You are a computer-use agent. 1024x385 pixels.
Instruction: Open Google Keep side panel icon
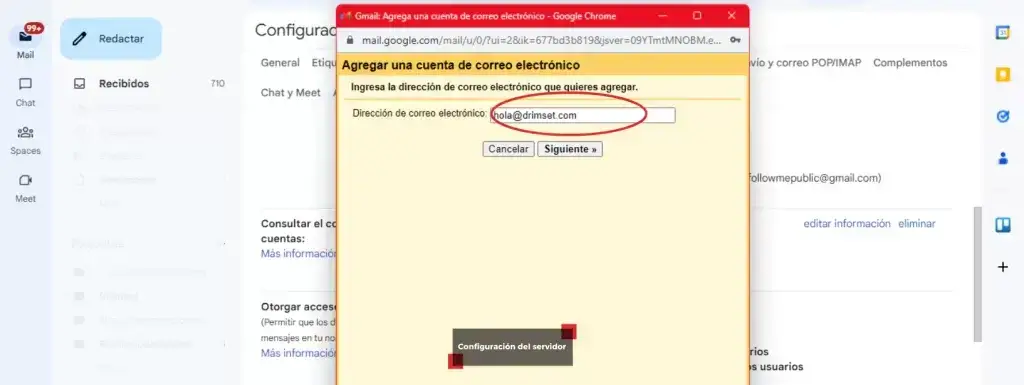pyautogui.click(x=1002, y=74)
